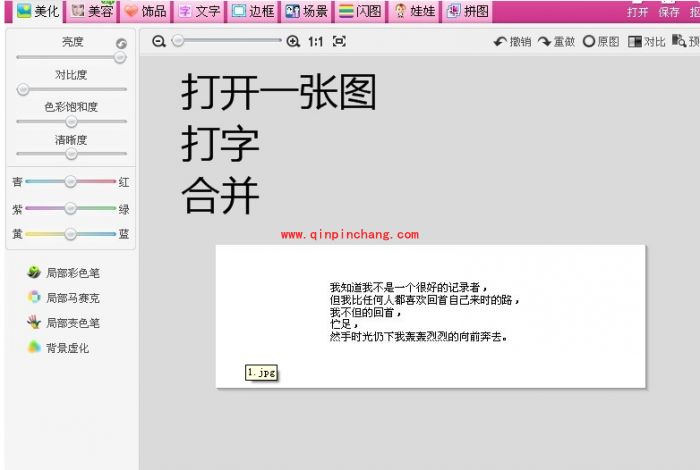The height and width of the screenshot is (470, 700).
Task: Click the cyan-red color balance slider
Action: click(x=70, y=181)
